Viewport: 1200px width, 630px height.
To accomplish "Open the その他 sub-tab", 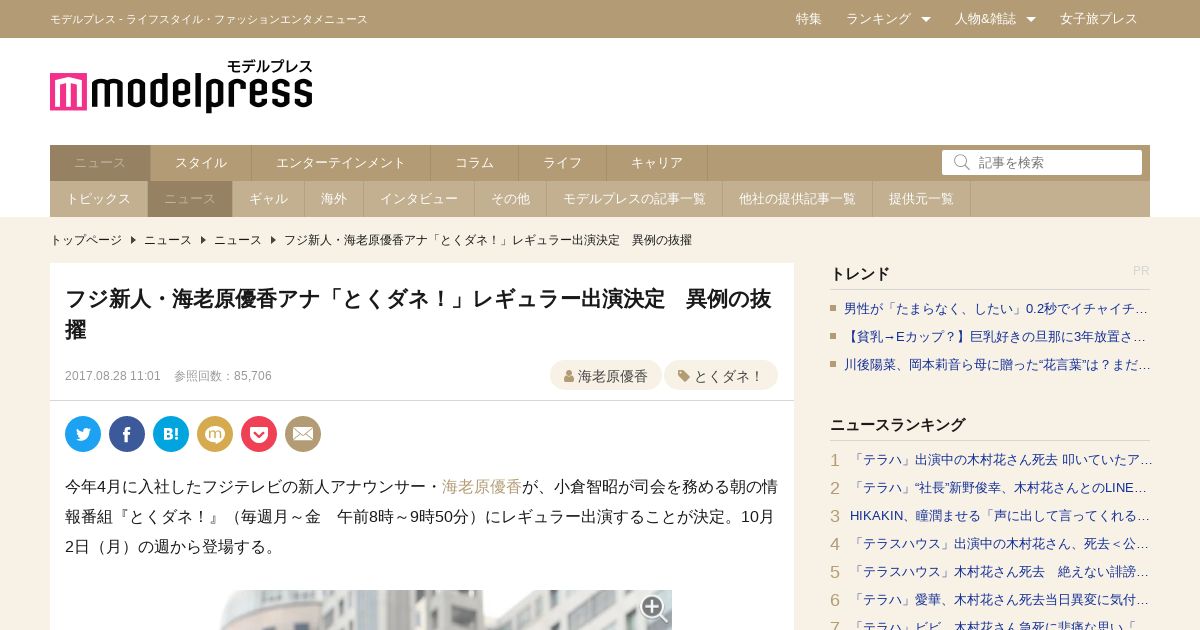I will point(511,199).
